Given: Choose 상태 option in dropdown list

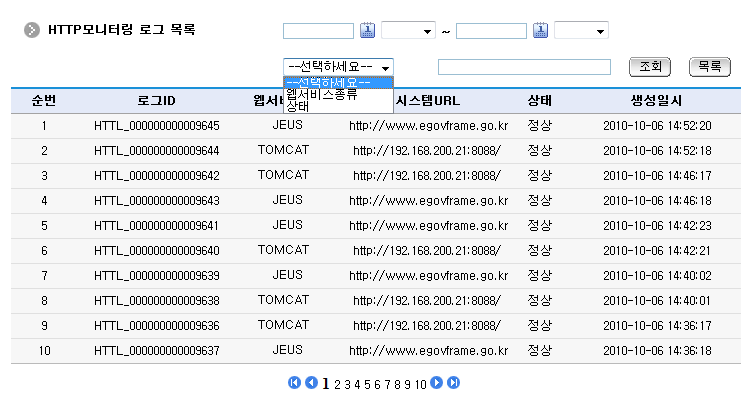Looking at the screenshot, I should coord(338,106).
